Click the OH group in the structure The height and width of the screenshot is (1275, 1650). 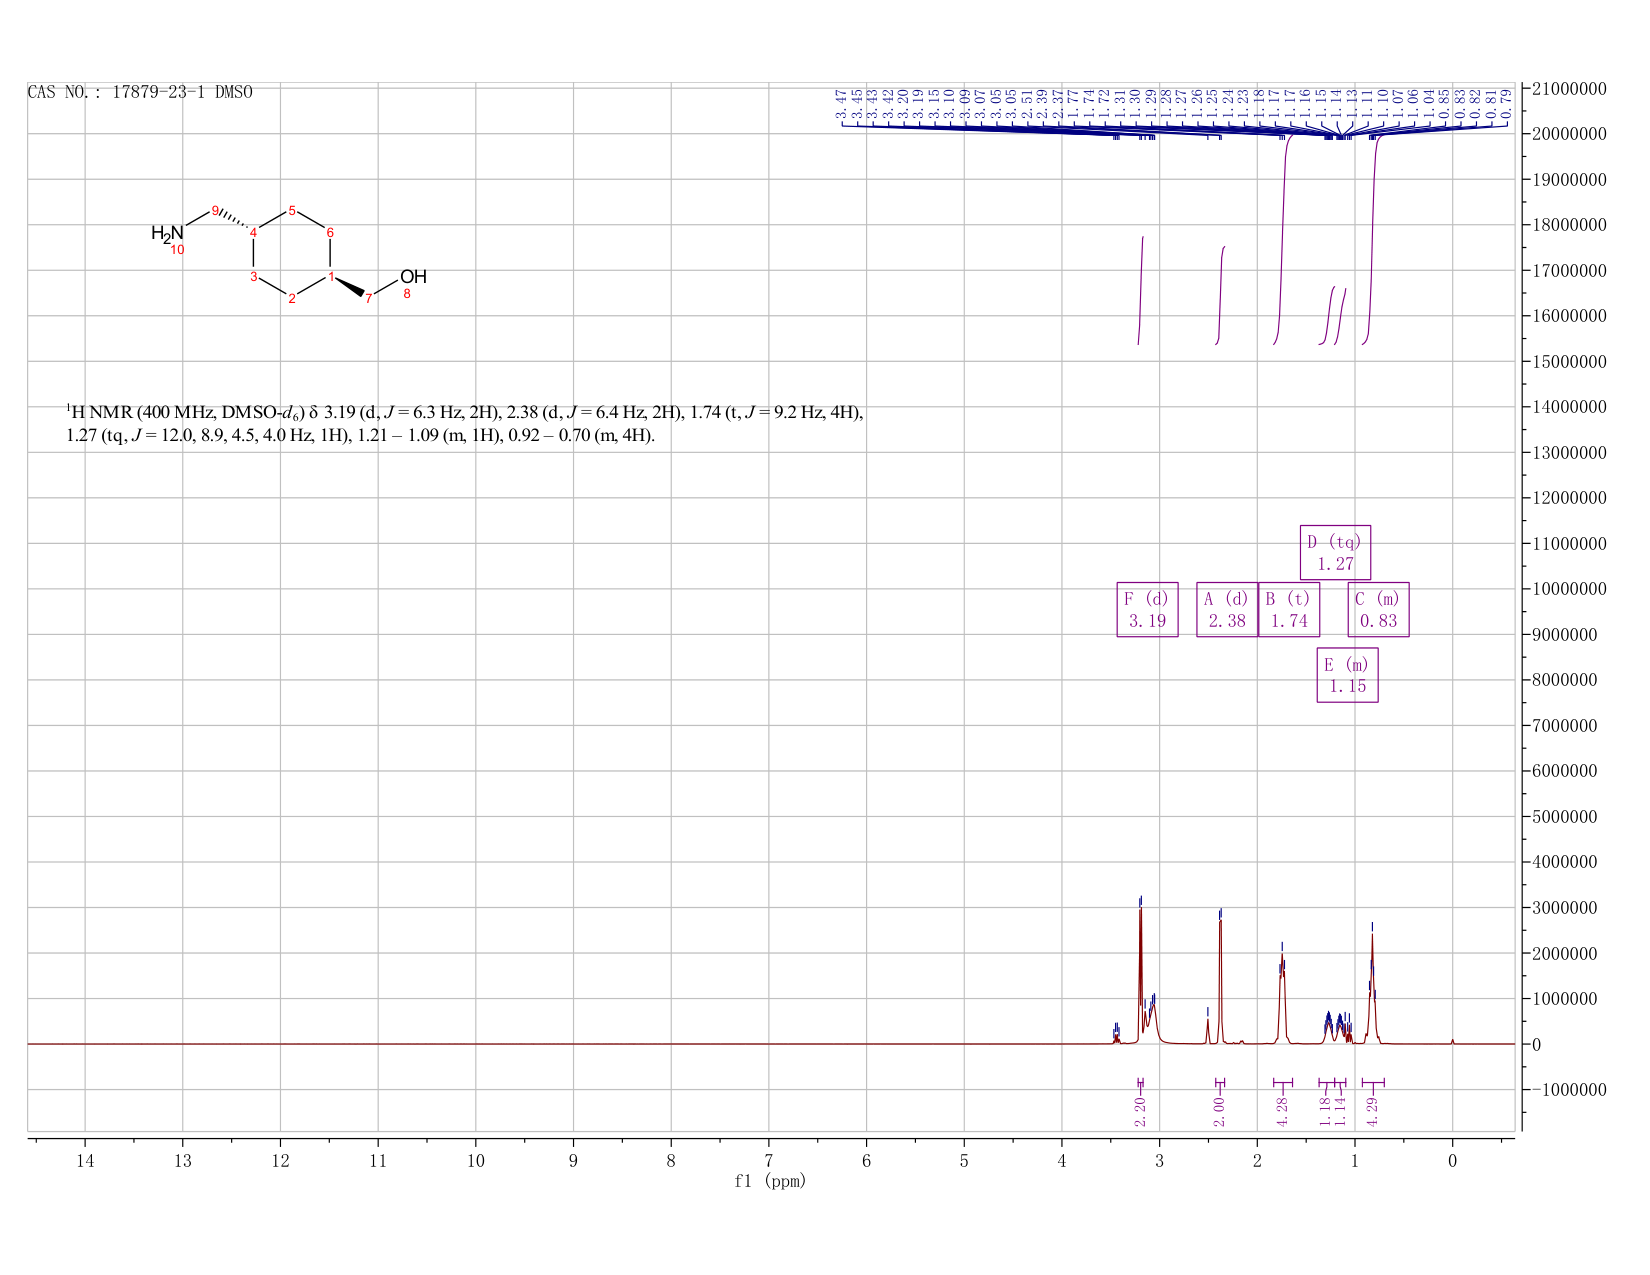pos(413,277)
